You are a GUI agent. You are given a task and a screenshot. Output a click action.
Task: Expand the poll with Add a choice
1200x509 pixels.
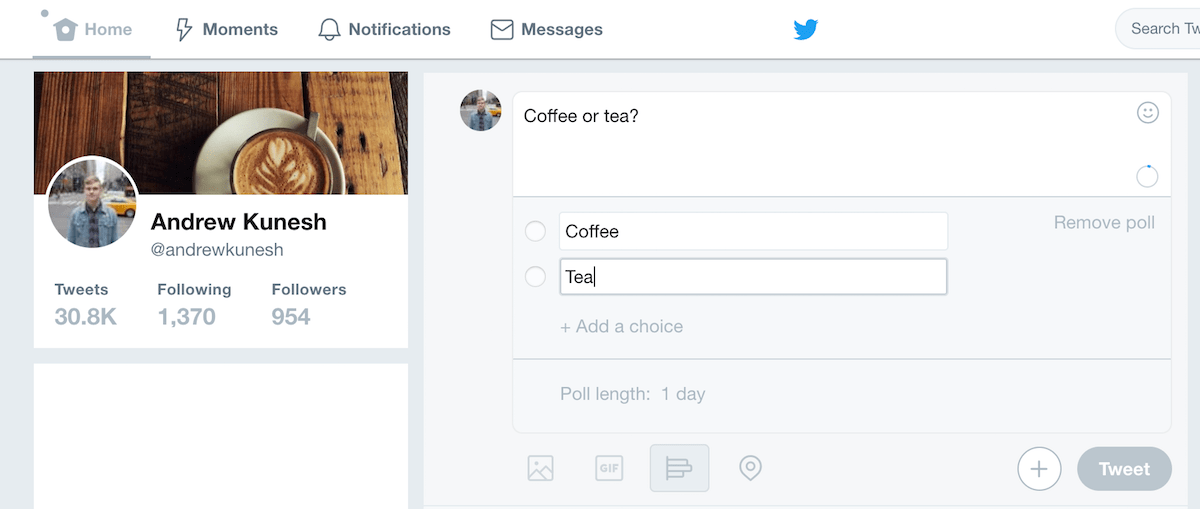[622, 326]
